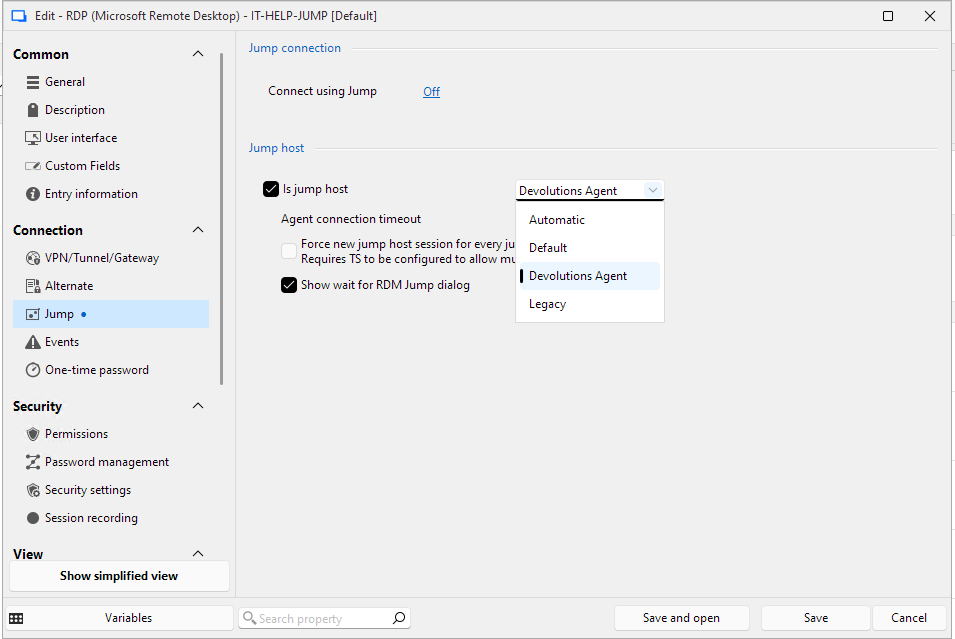Image resolution: width=955 pixels, height=639 pixels.
Task: Open the Variables grid icon
Action: pos(16,617)
